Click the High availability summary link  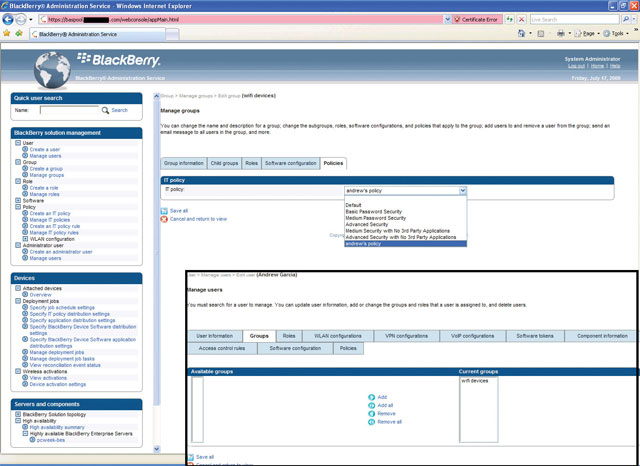tap(57, 427)
